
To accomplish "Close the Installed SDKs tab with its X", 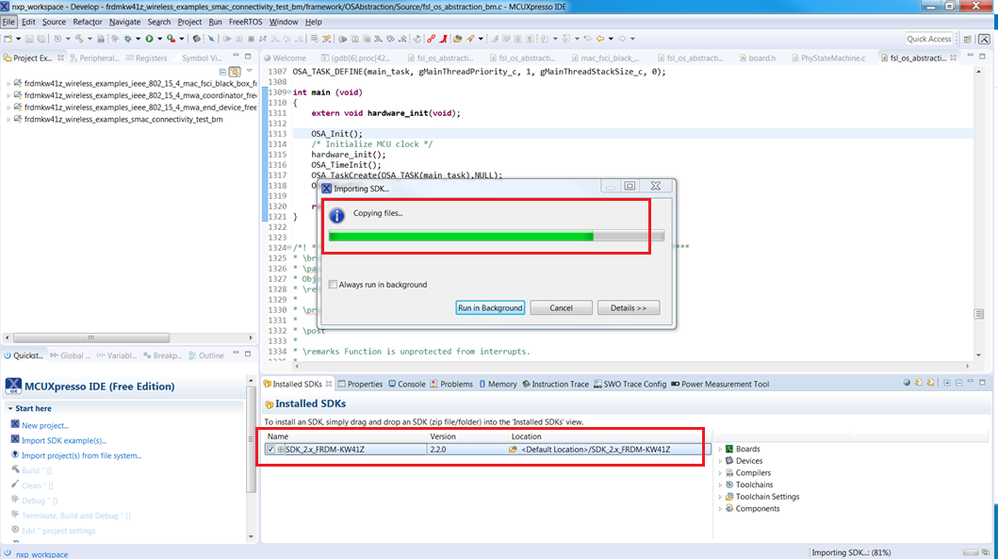I will point(329,384).
